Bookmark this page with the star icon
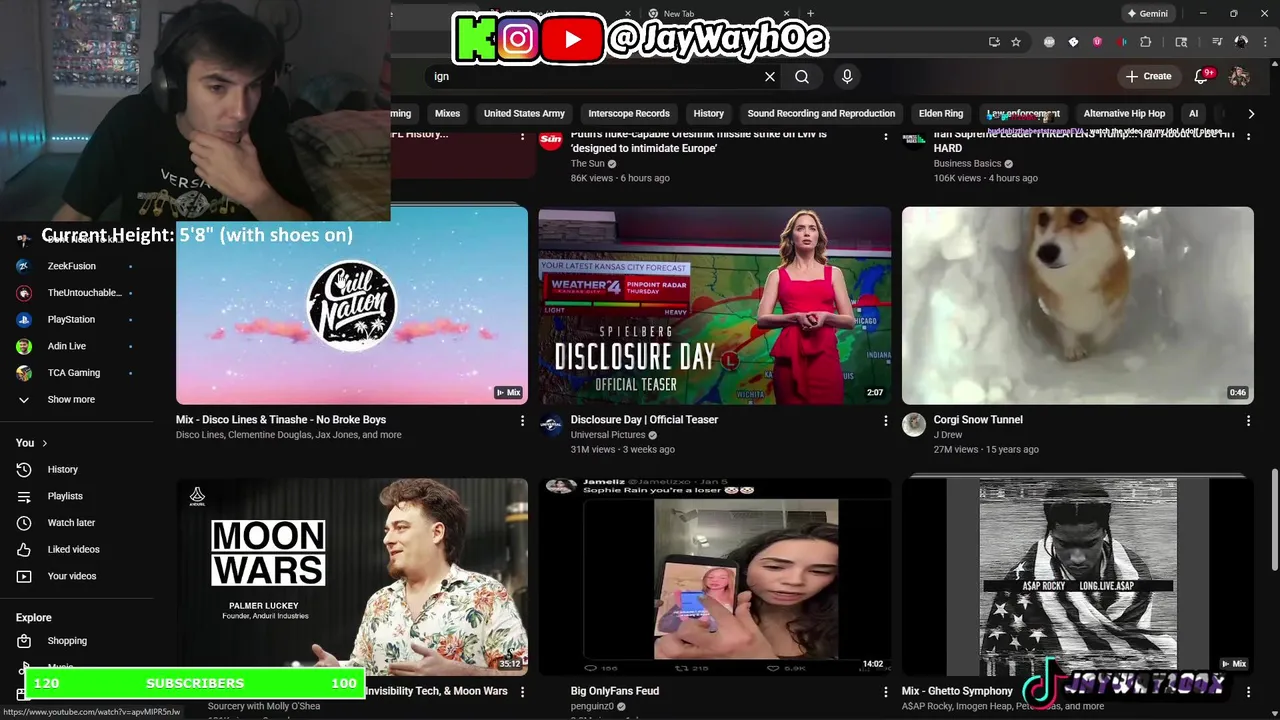Screen dimensions: 1280x720 (1016, 42)
